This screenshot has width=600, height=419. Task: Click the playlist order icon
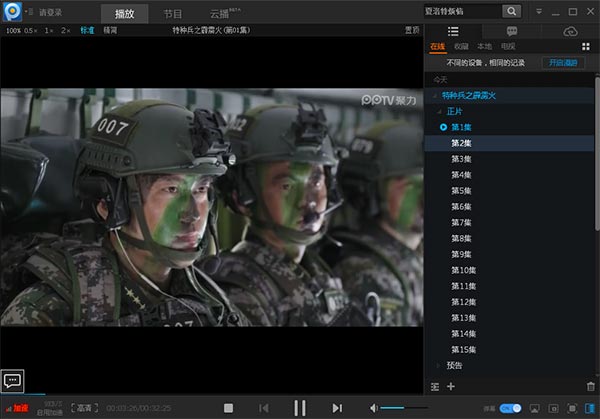click(x=435, y=387)
